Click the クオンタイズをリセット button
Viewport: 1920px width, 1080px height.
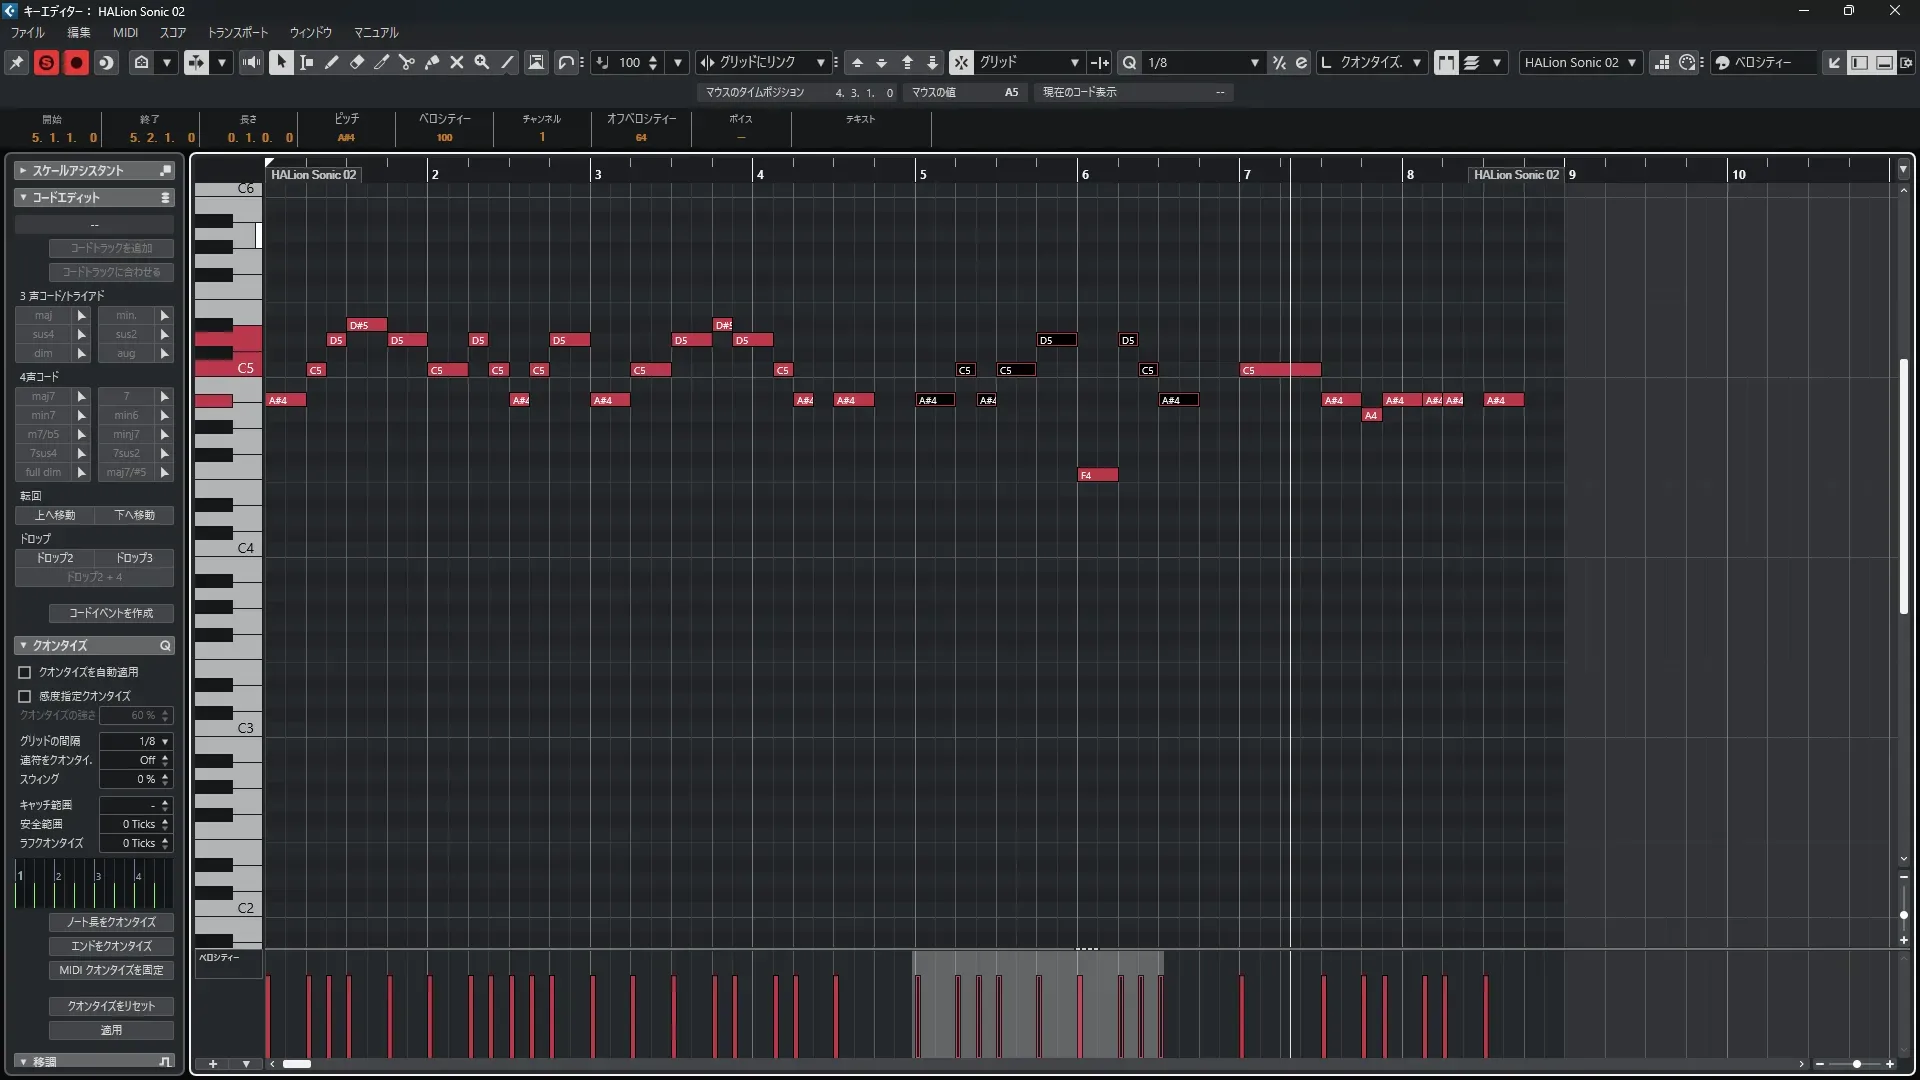(111, 1006)
